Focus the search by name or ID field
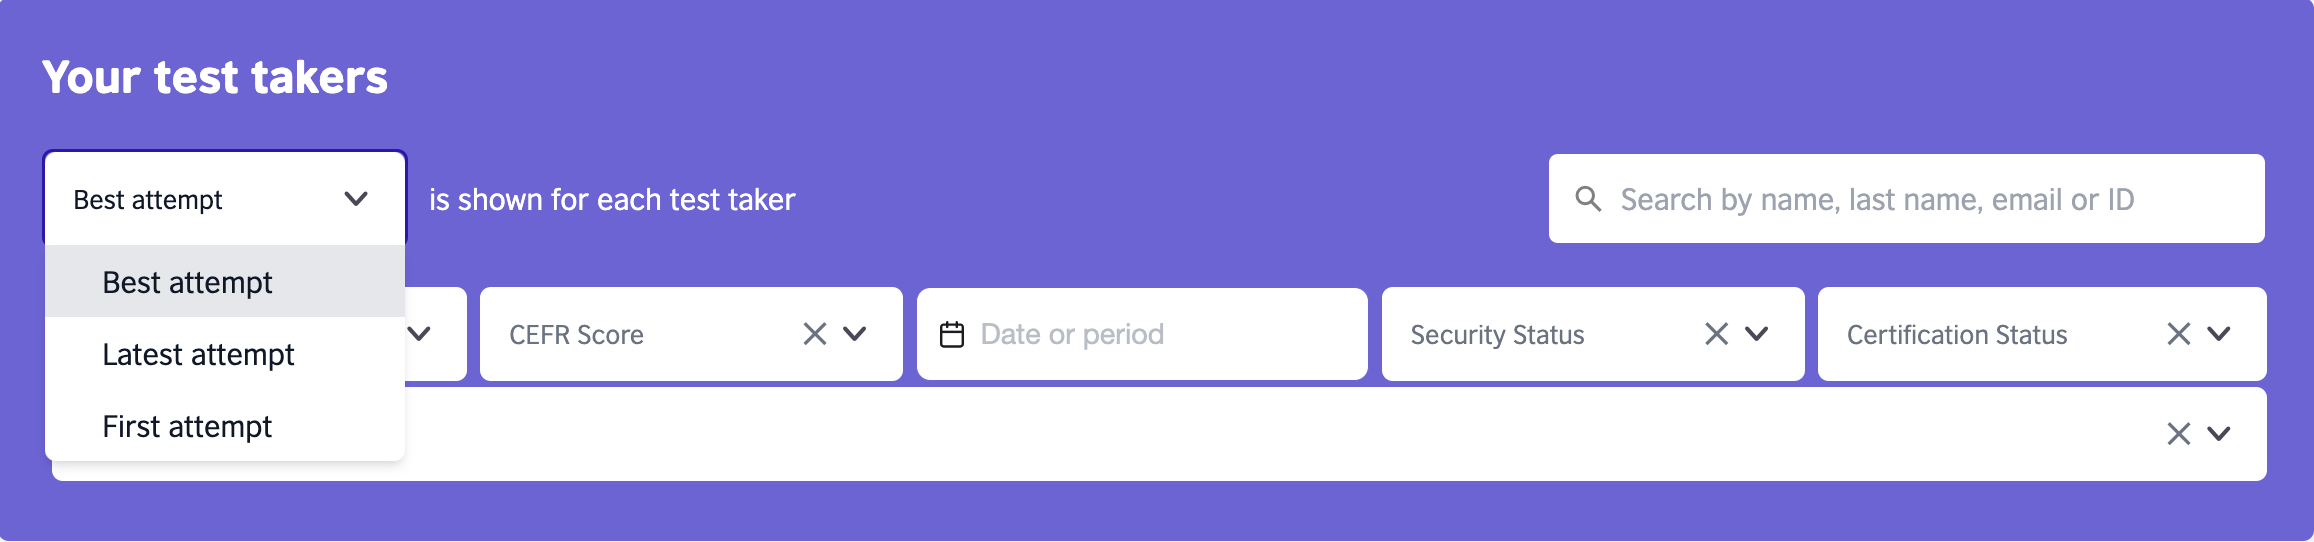Screen dimensions: 2314x542 pyautogui.click(x=1906, y=198)
